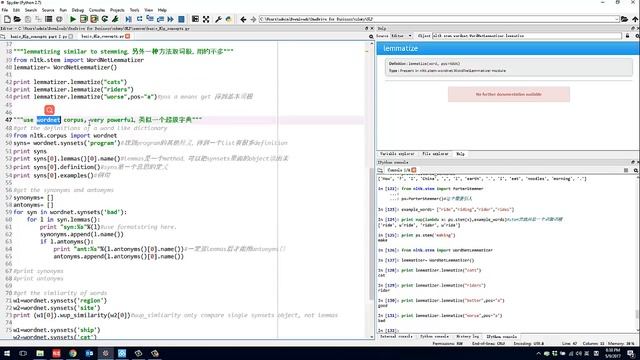Click the Help Object input field
Viewport: 640px width, 360px height.
click(527, 36)
